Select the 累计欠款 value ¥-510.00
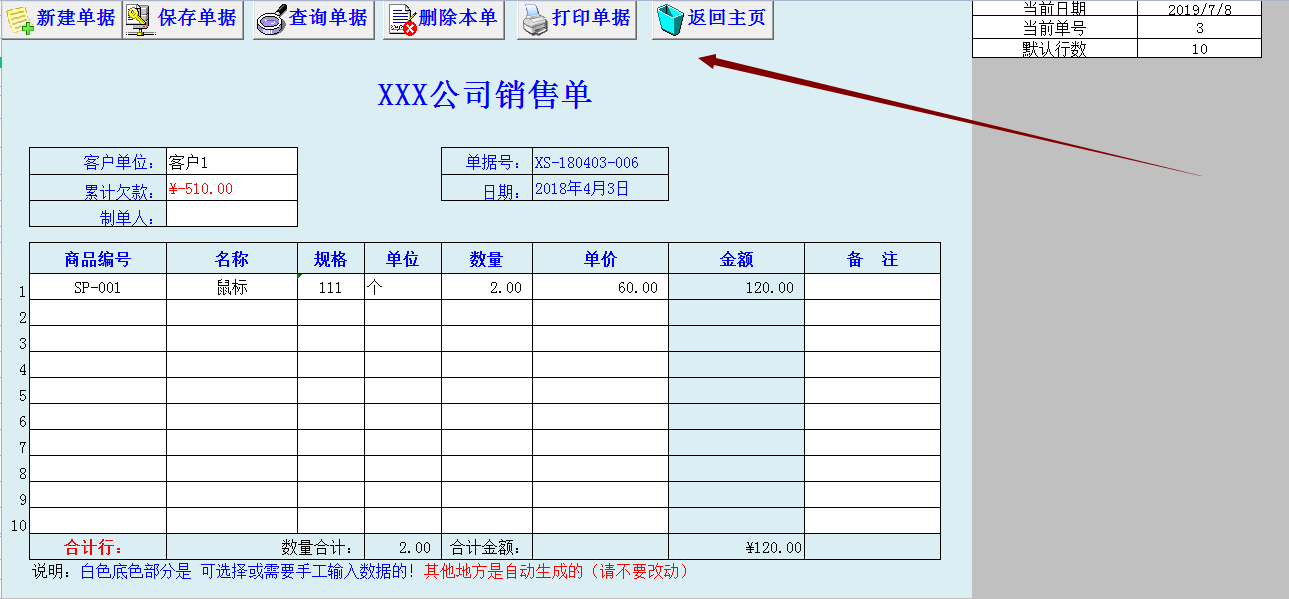This screenshot has width=1289, height=599. point(232,188)
